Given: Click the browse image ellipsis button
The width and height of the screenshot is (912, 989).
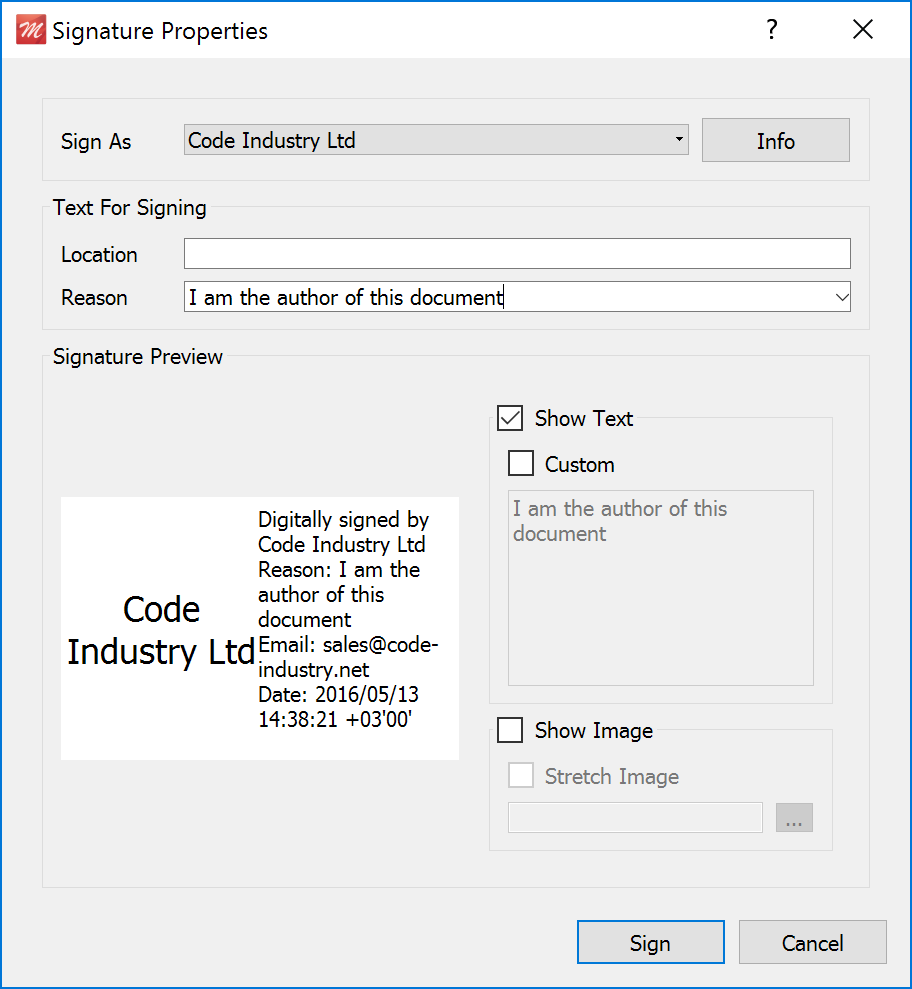Looking at the screenshot, I should (794, 818).
